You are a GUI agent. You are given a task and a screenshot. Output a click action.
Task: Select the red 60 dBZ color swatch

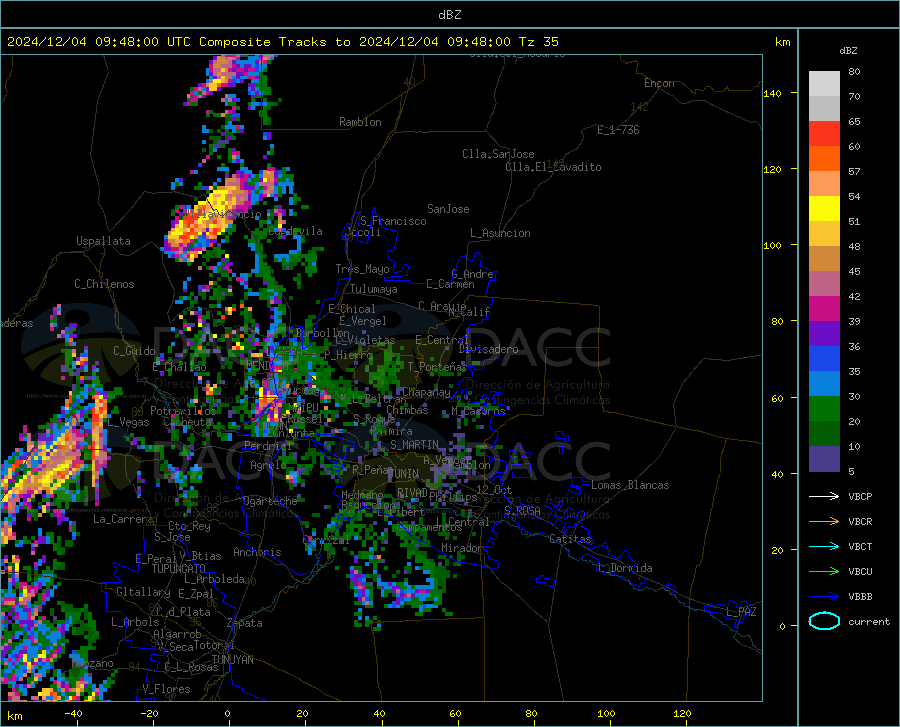[x=824, y=134]
